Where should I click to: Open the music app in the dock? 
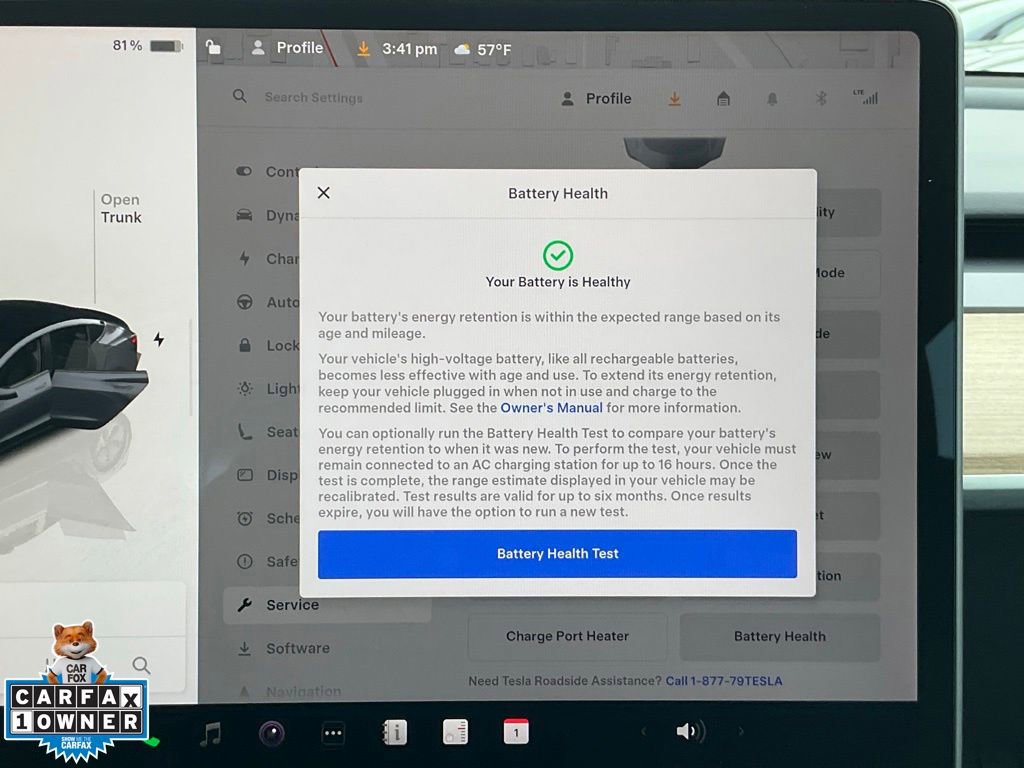coord(210,733)
